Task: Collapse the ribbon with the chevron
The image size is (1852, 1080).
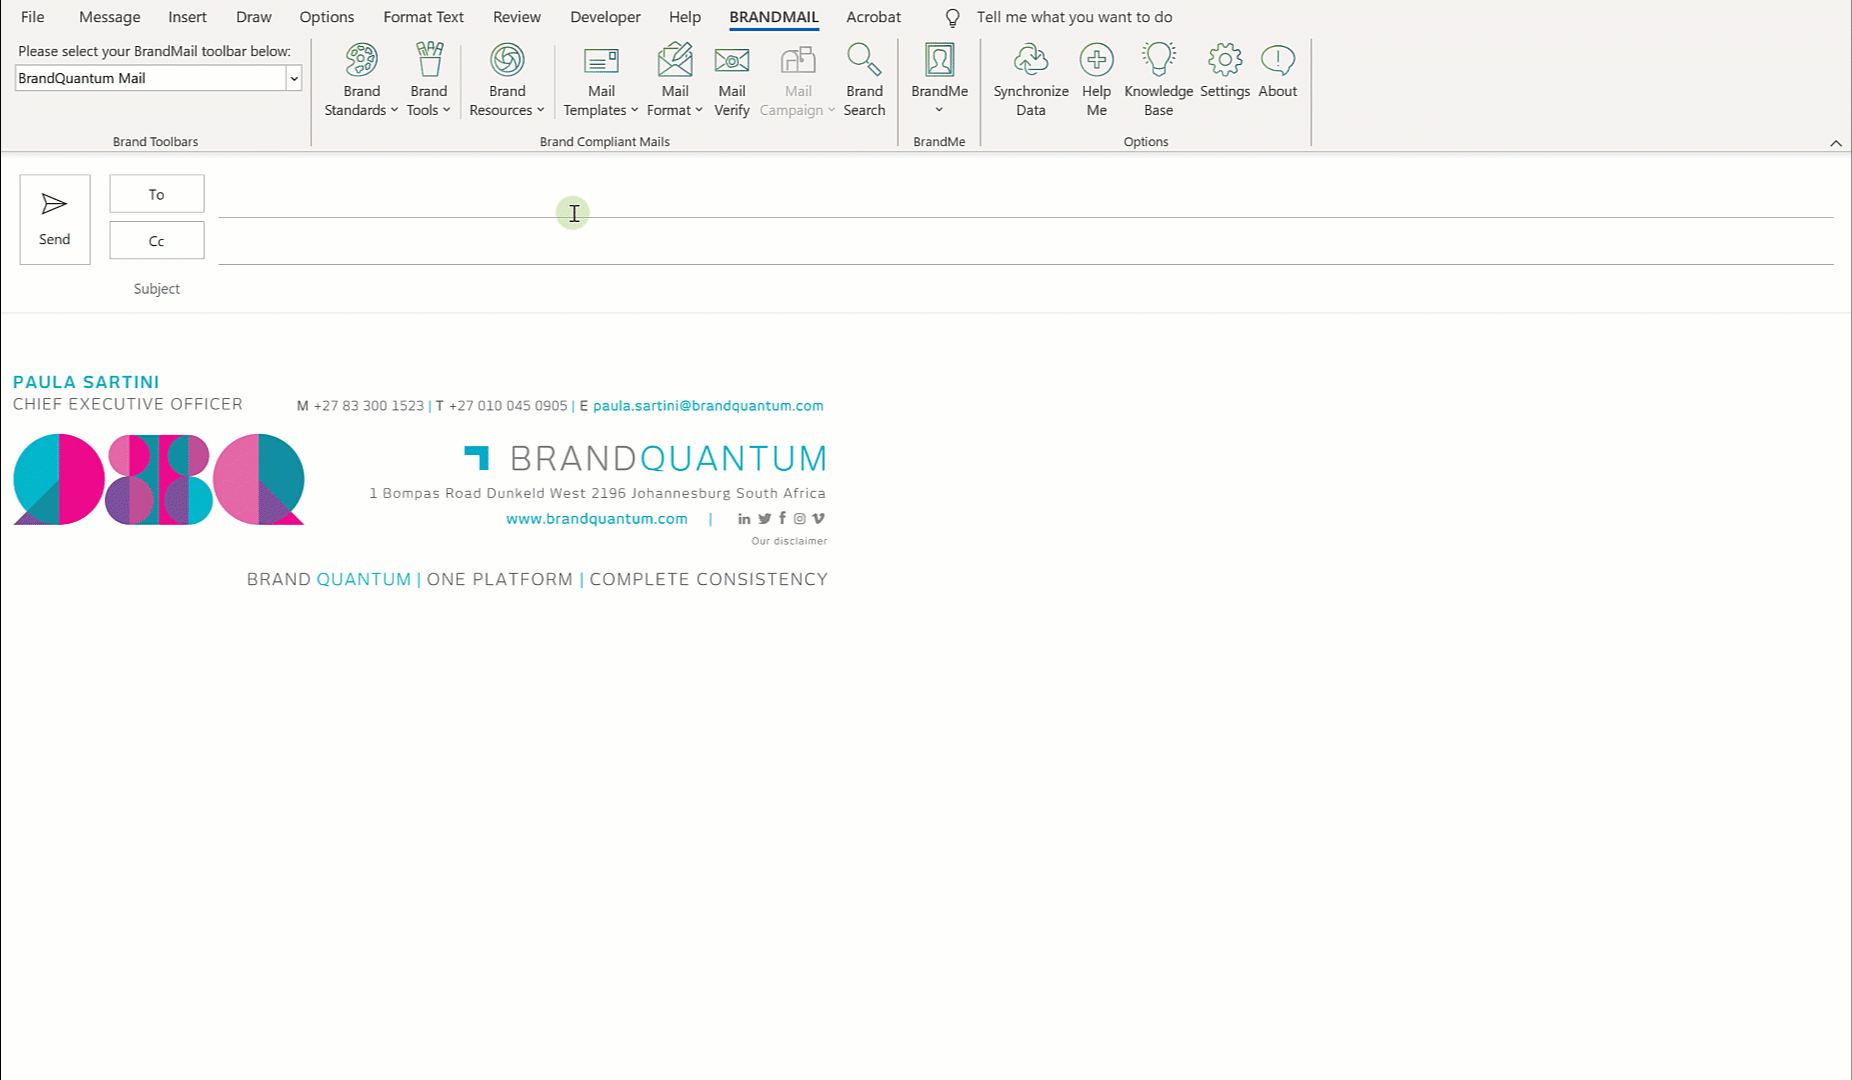Action: [x=1836, y=143]
